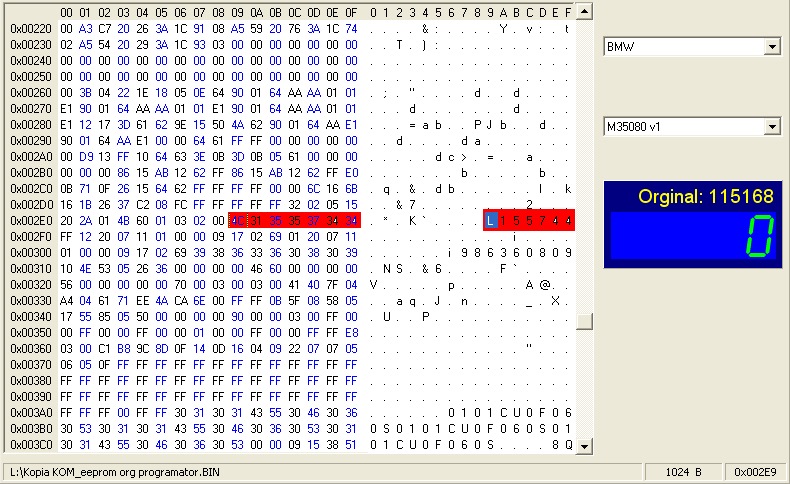This screenshot has height=484, width=790.
Task: Select highlighted ASCII character L in row 0x002E0
Action: 490,221
